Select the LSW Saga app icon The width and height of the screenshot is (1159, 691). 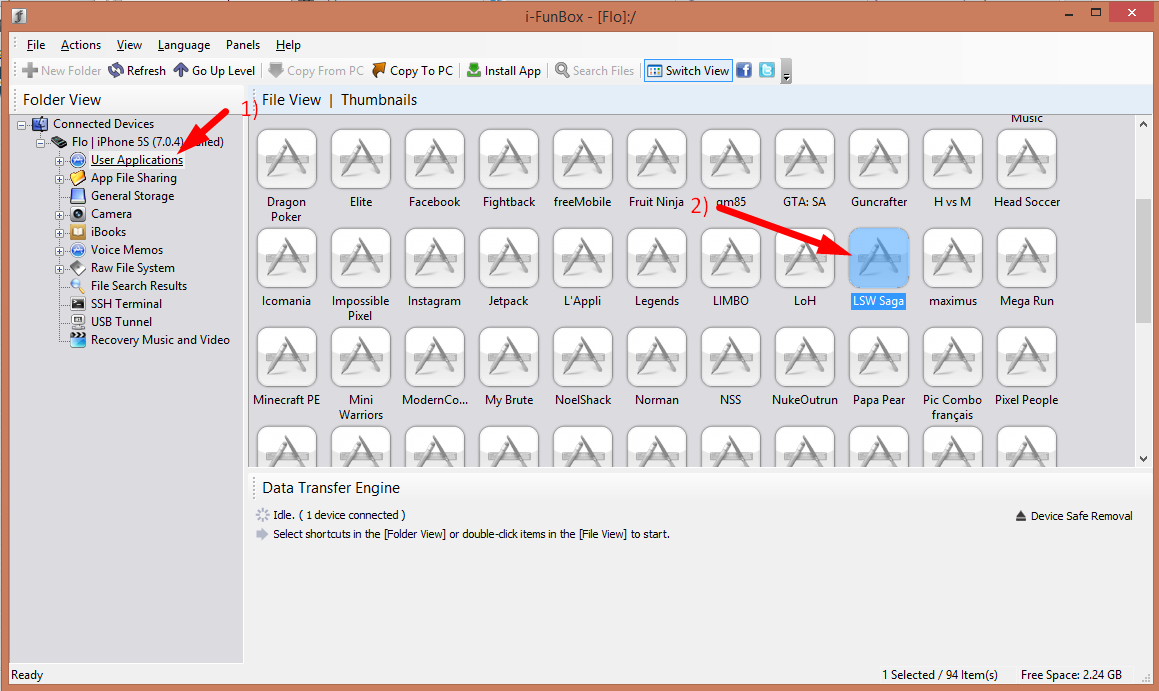pyautogui.click(x=879, y=258)
